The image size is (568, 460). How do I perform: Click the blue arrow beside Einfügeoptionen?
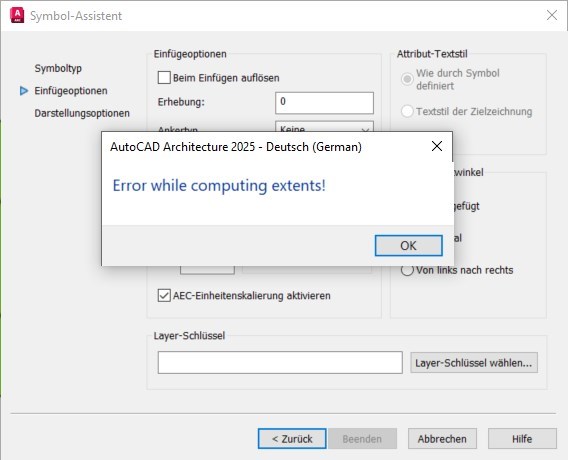[x=24, y=91]
